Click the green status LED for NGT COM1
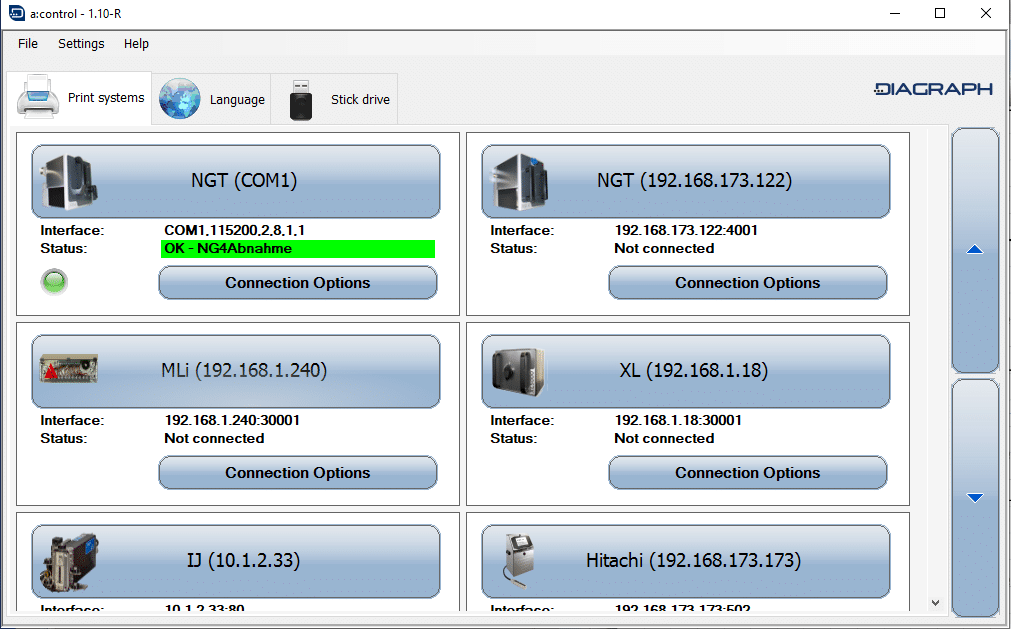Image resolution: width=1011 pixels, height=629 pixels. pos(54,282)
